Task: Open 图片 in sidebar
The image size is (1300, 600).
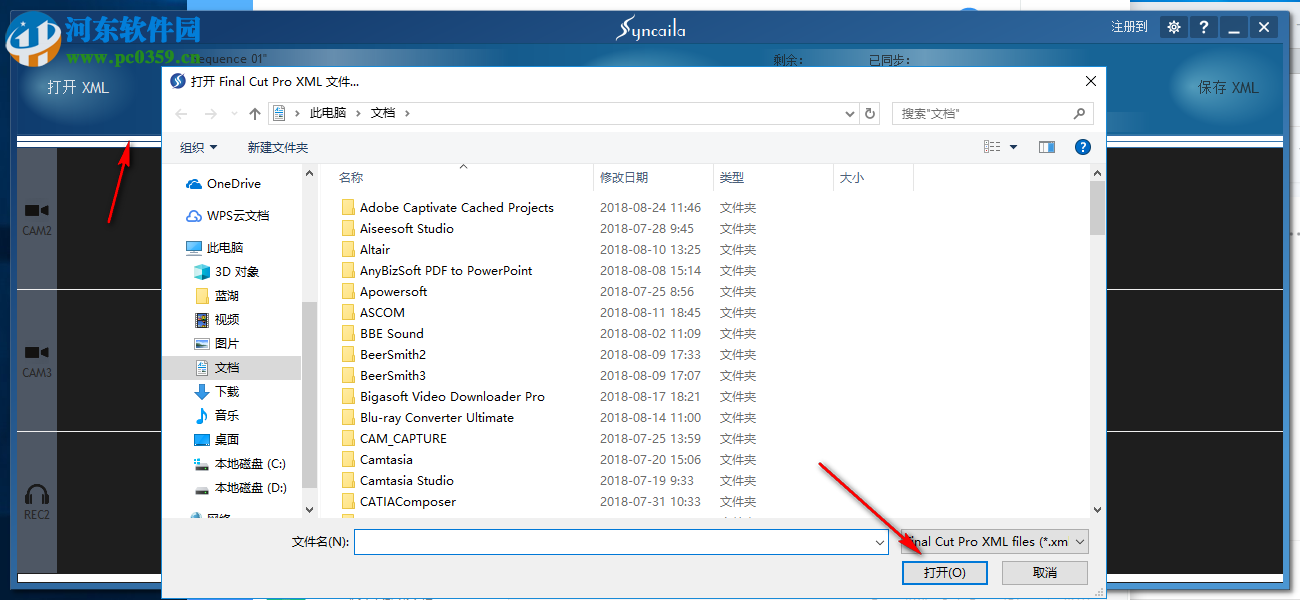Action: tap(216, 344)
